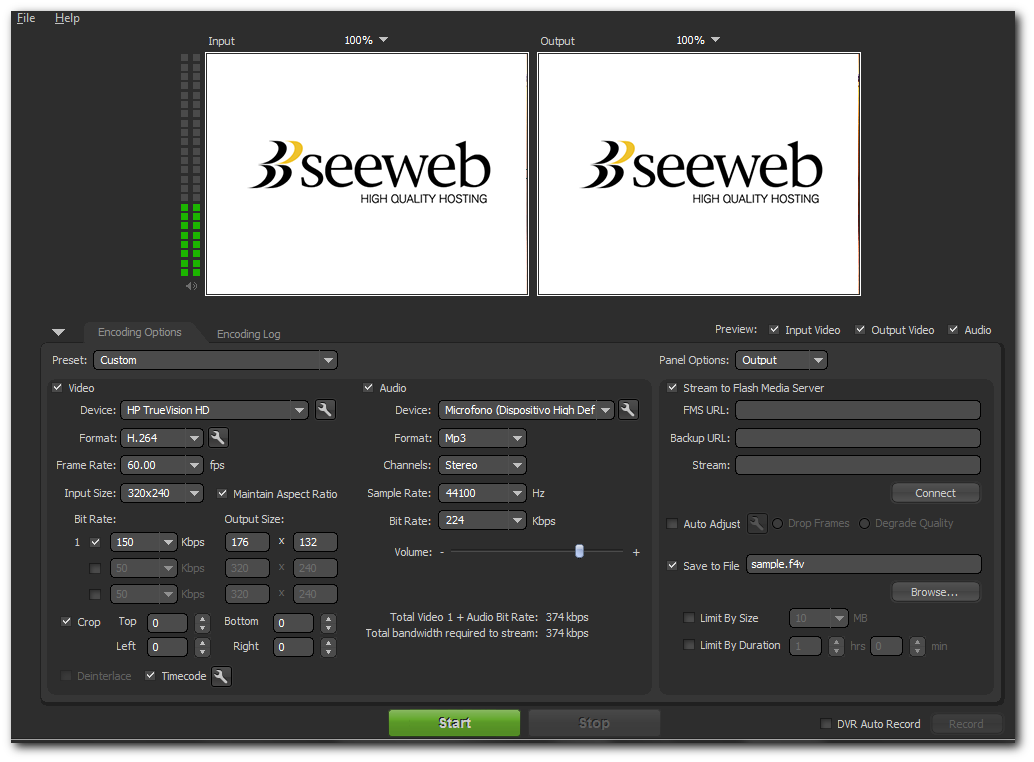
Task: Click the Record button
Action: [966, 724]
